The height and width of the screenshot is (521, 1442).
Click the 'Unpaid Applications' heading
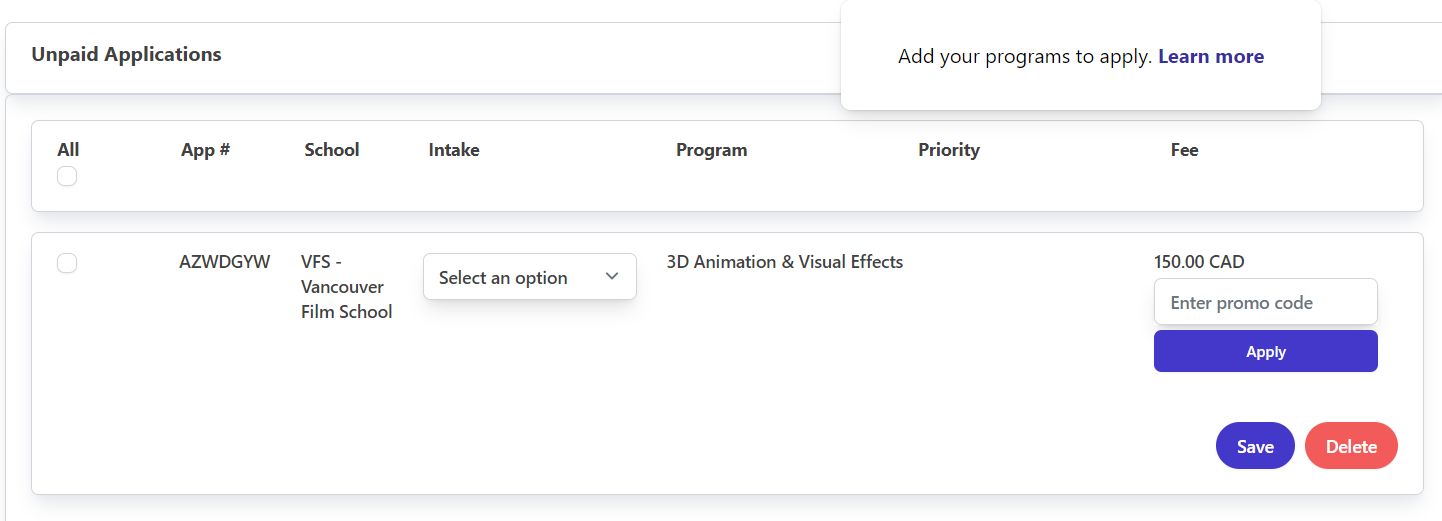pyautogui.click(x=126, y=54)
